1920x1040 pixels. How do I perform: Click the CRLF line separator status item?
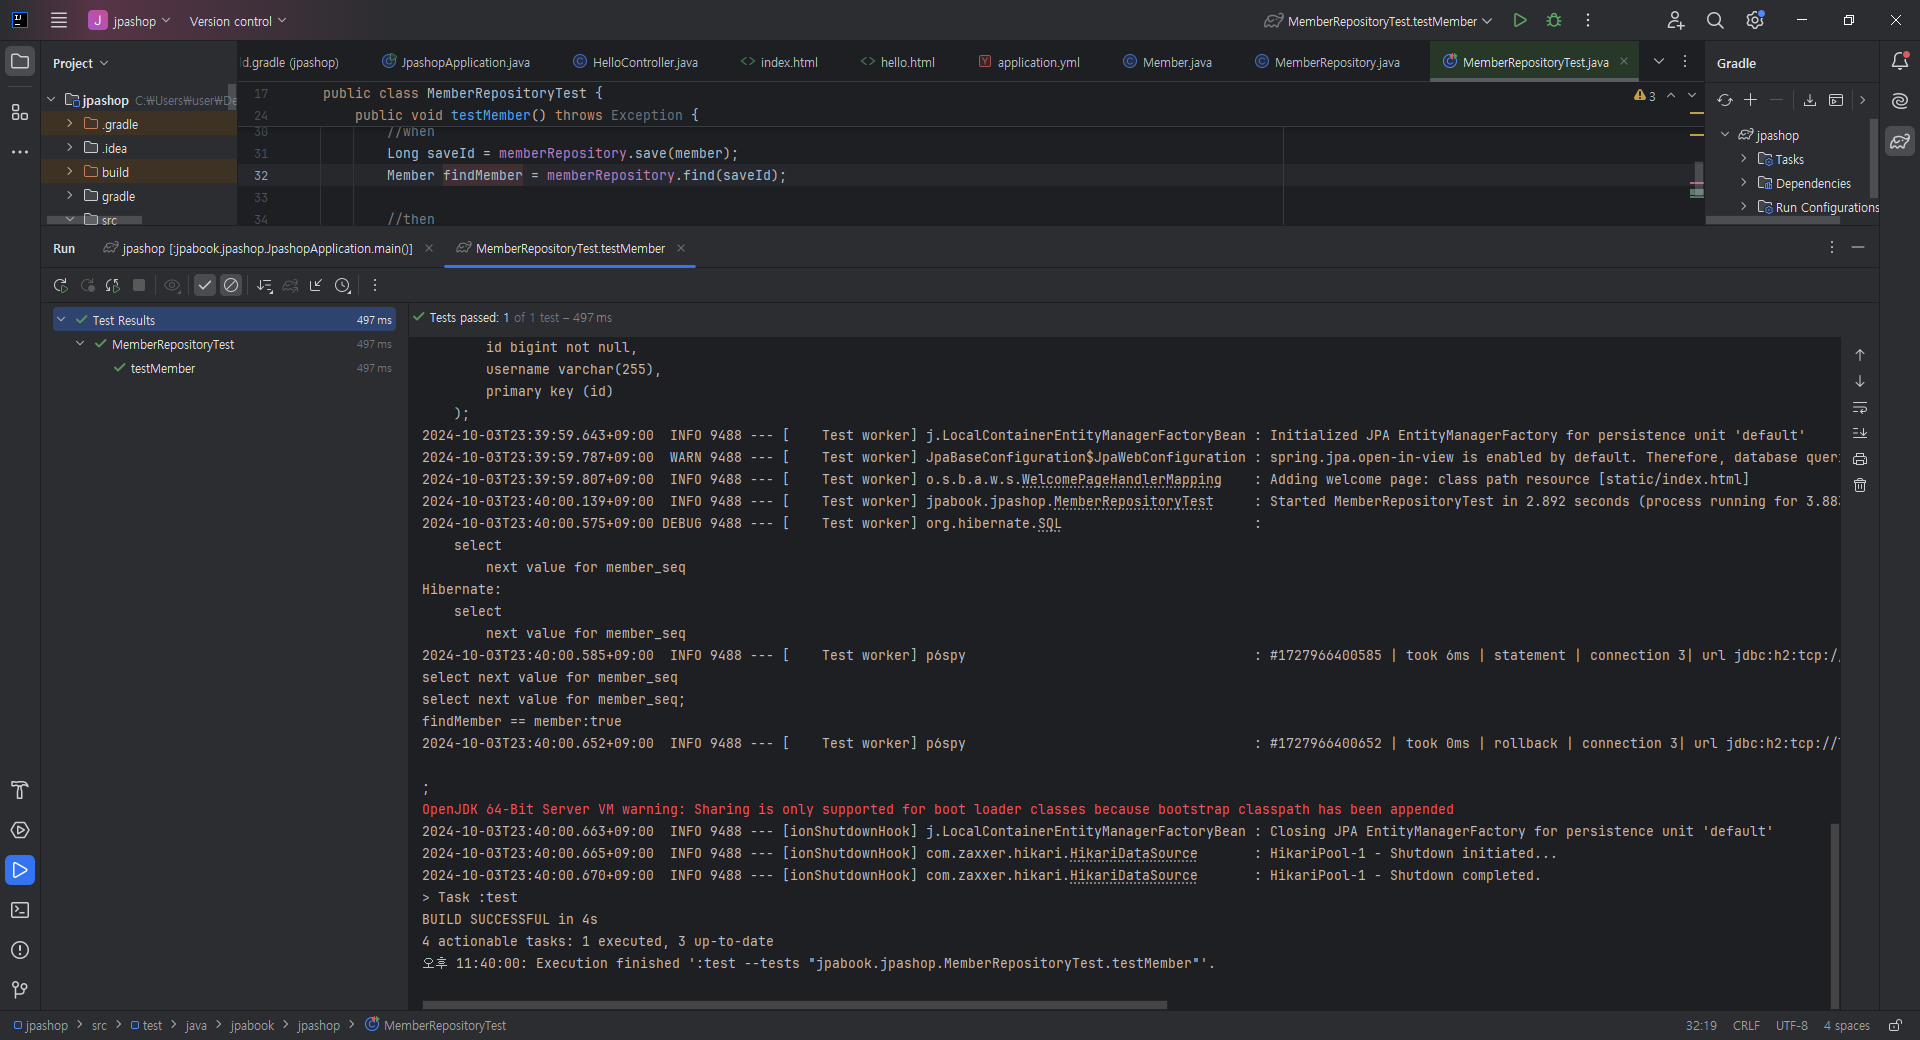(x=1746, y=1026)
